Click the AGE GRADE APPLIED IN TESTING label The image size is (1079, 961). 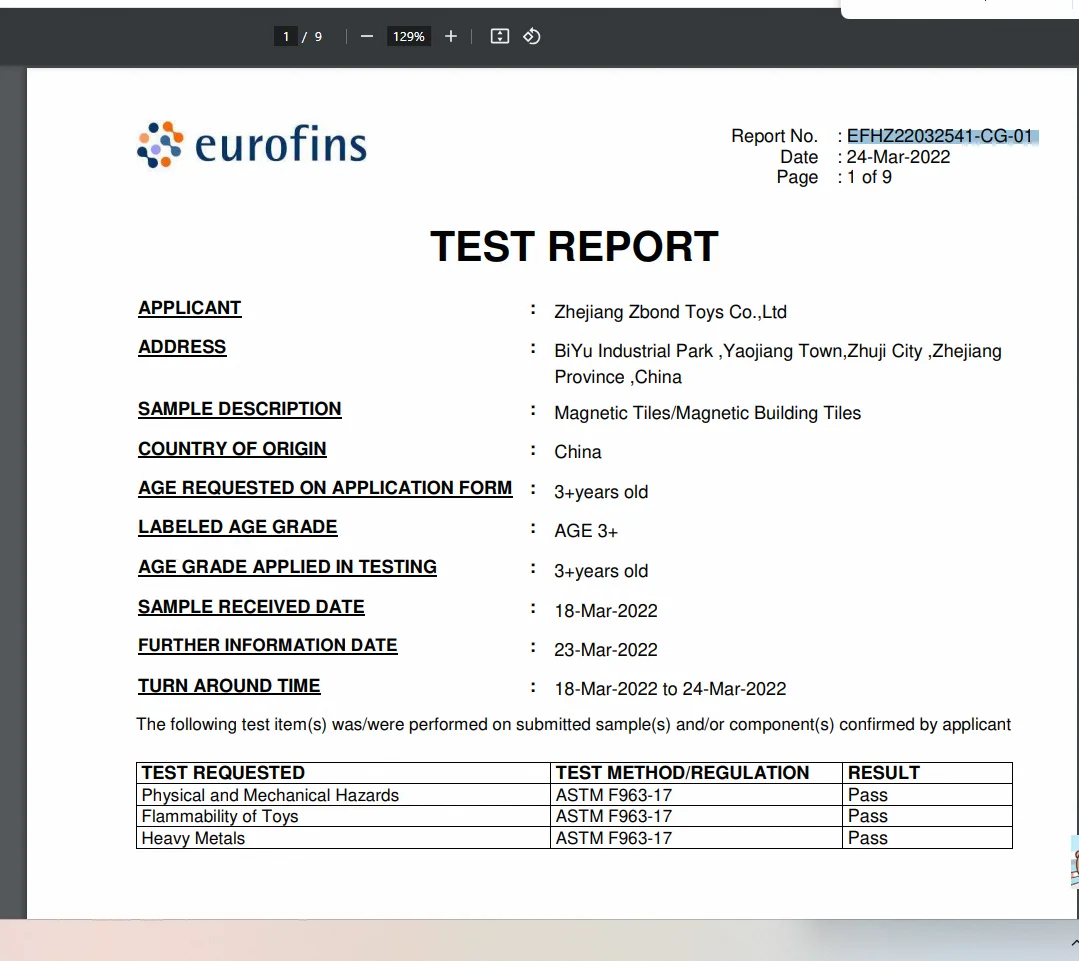[x=287, y=567]
